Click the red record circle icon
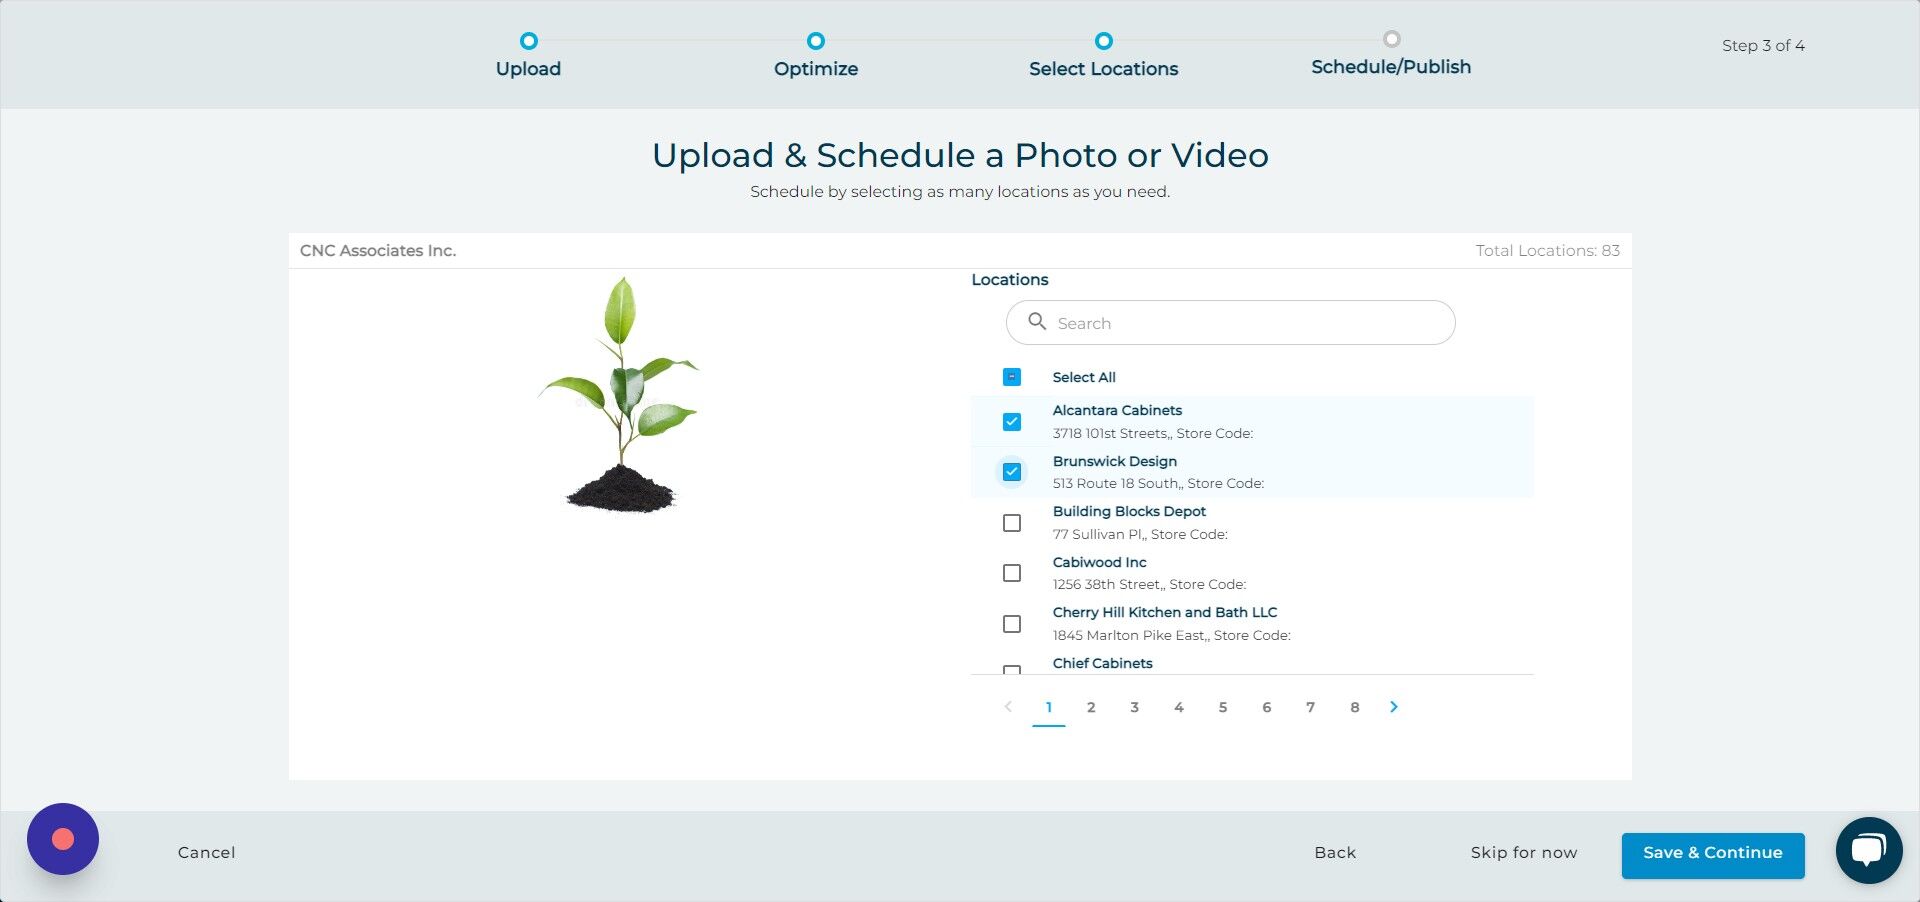Image resolution: width=1920 pixels, height=902 pixels. tap(63, 839)
